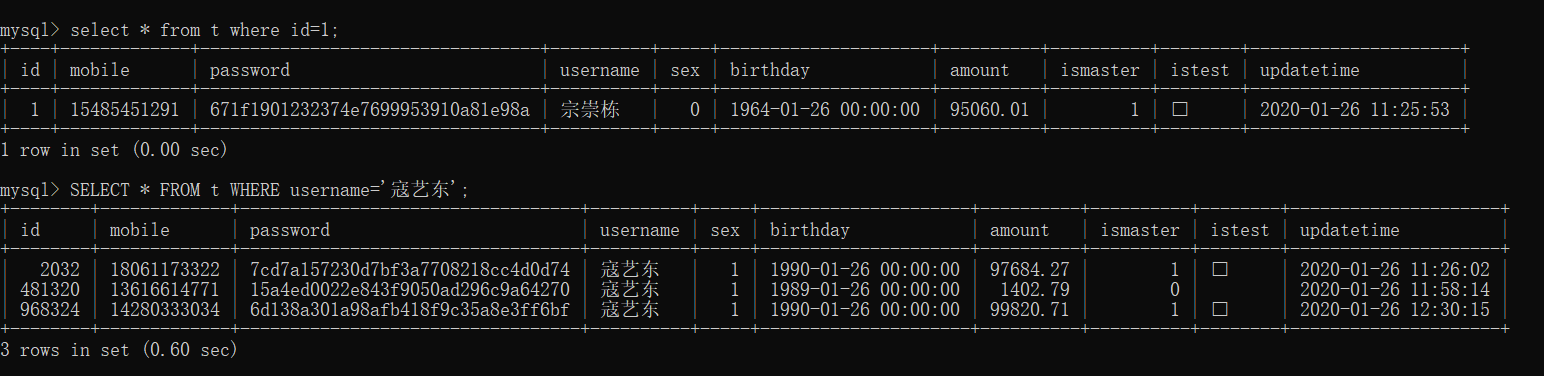Select mobile number 15485451291
The height and width of the screenshot is (376, 1544).
pyautogui.click(x=124, y=110)
